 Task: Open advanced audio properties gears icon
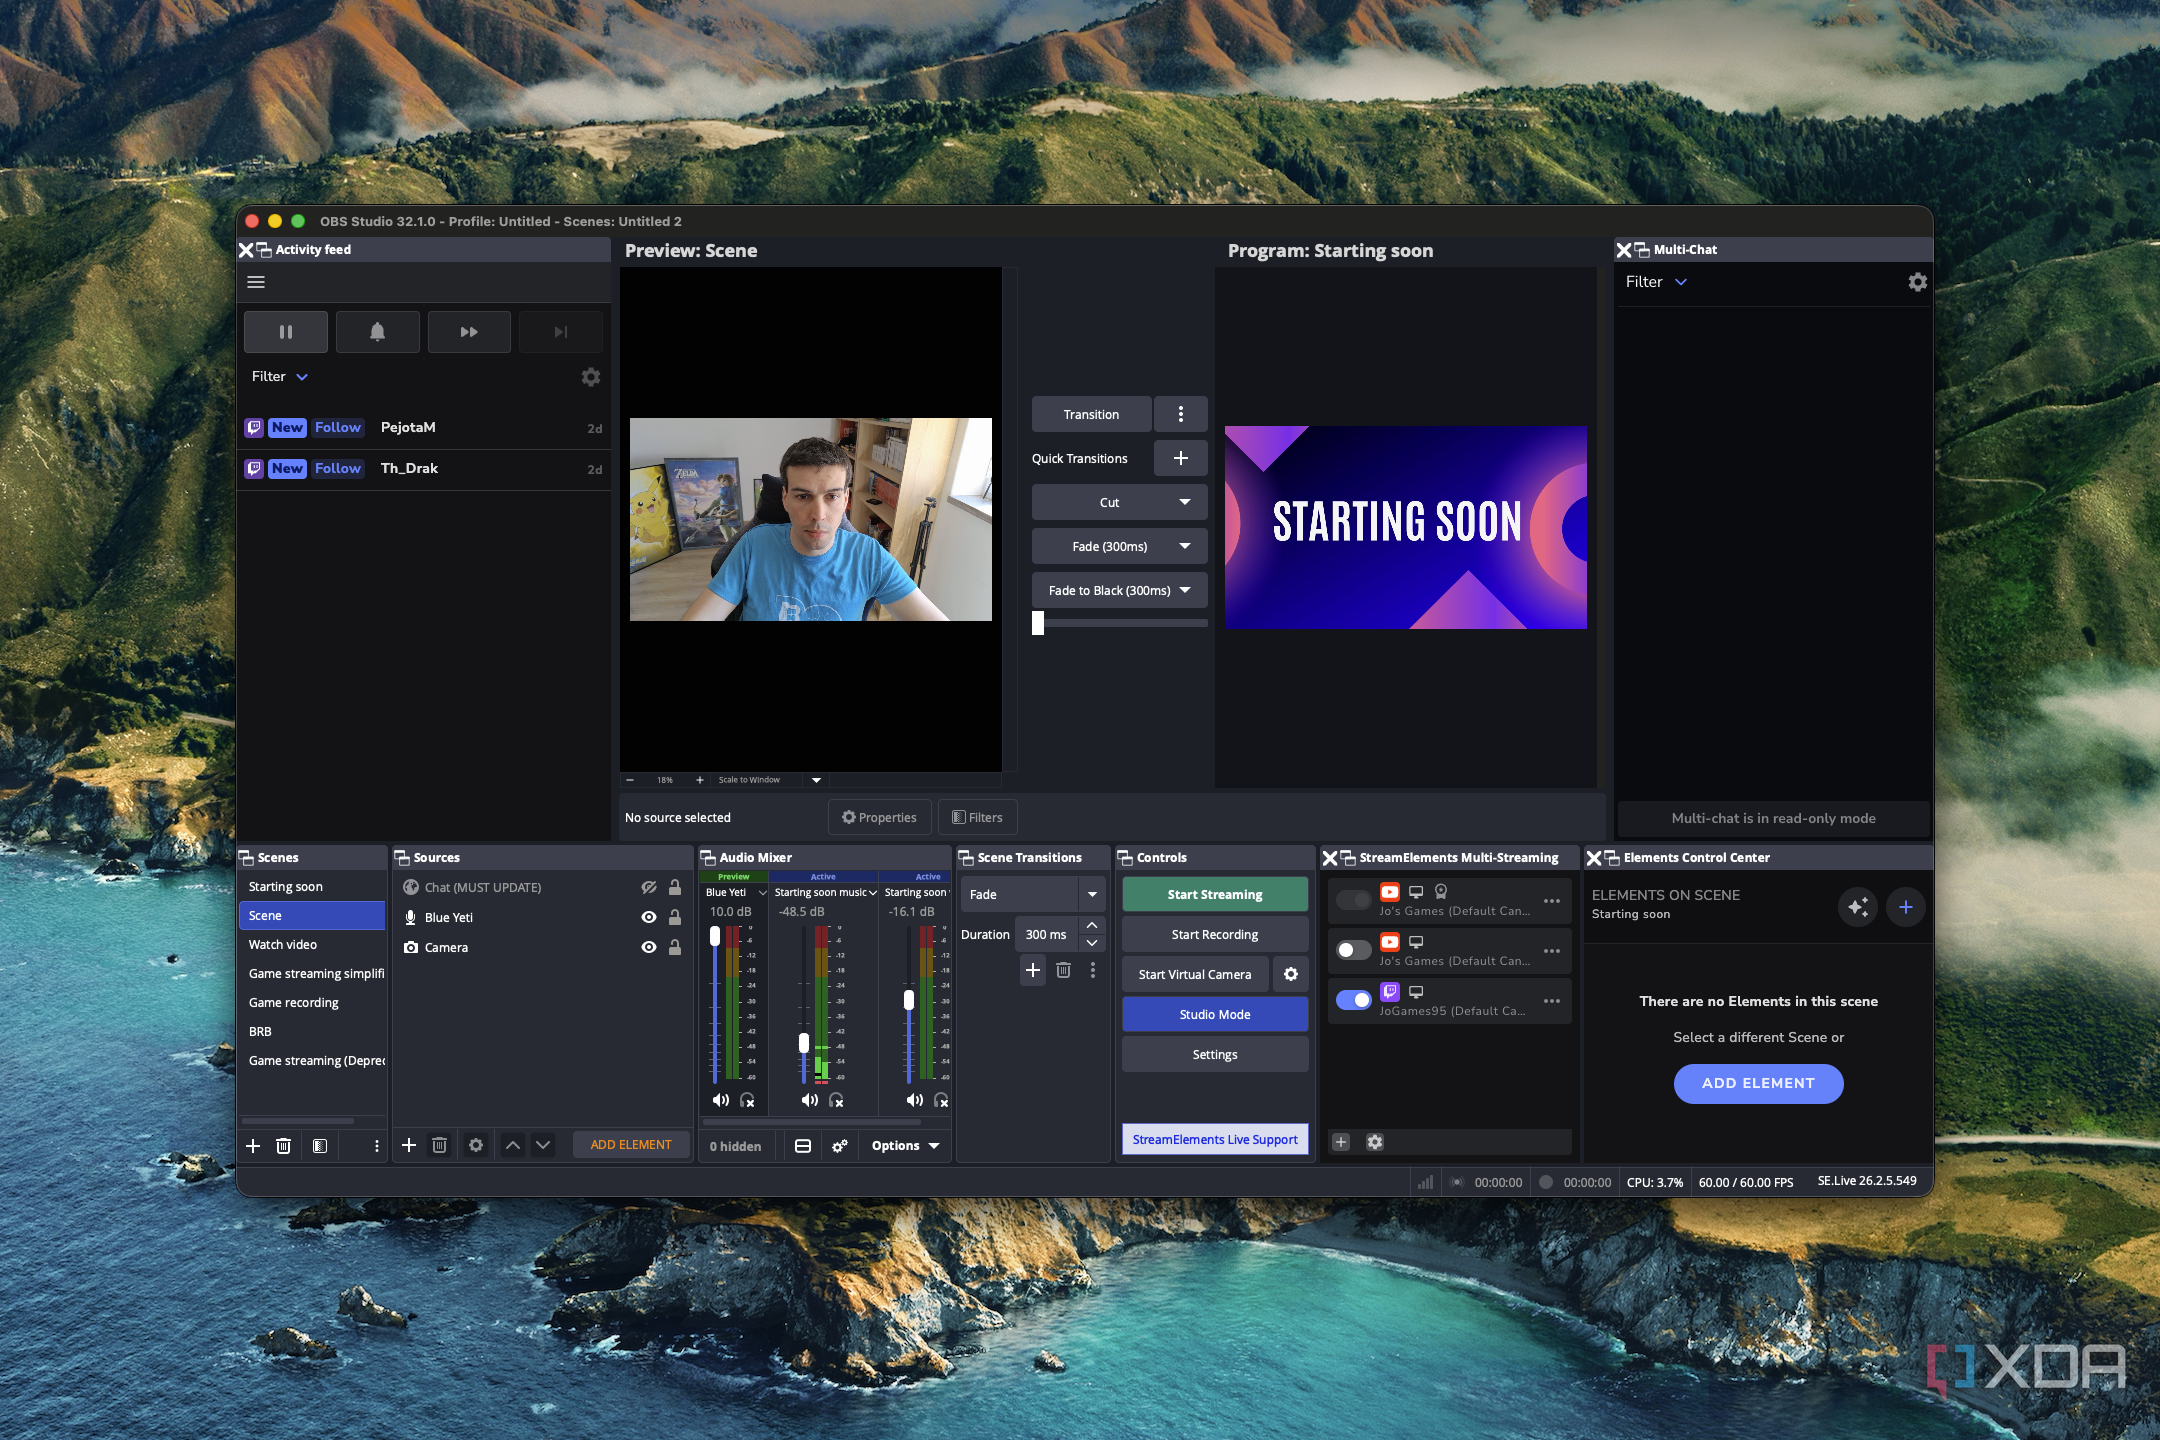(x=840, y=1146)
